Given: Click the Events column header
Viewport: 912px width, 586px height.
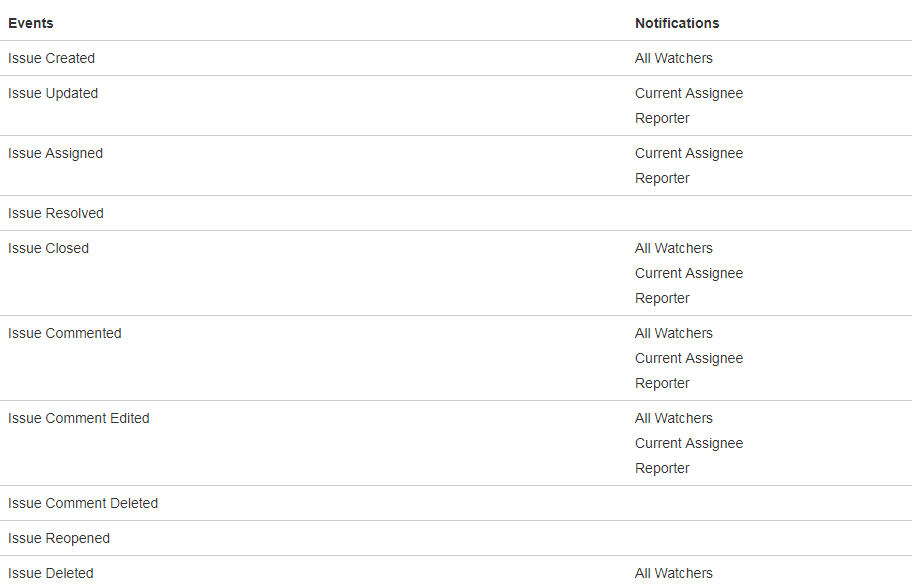Looking at the screenshot, I should coord(31,23).
